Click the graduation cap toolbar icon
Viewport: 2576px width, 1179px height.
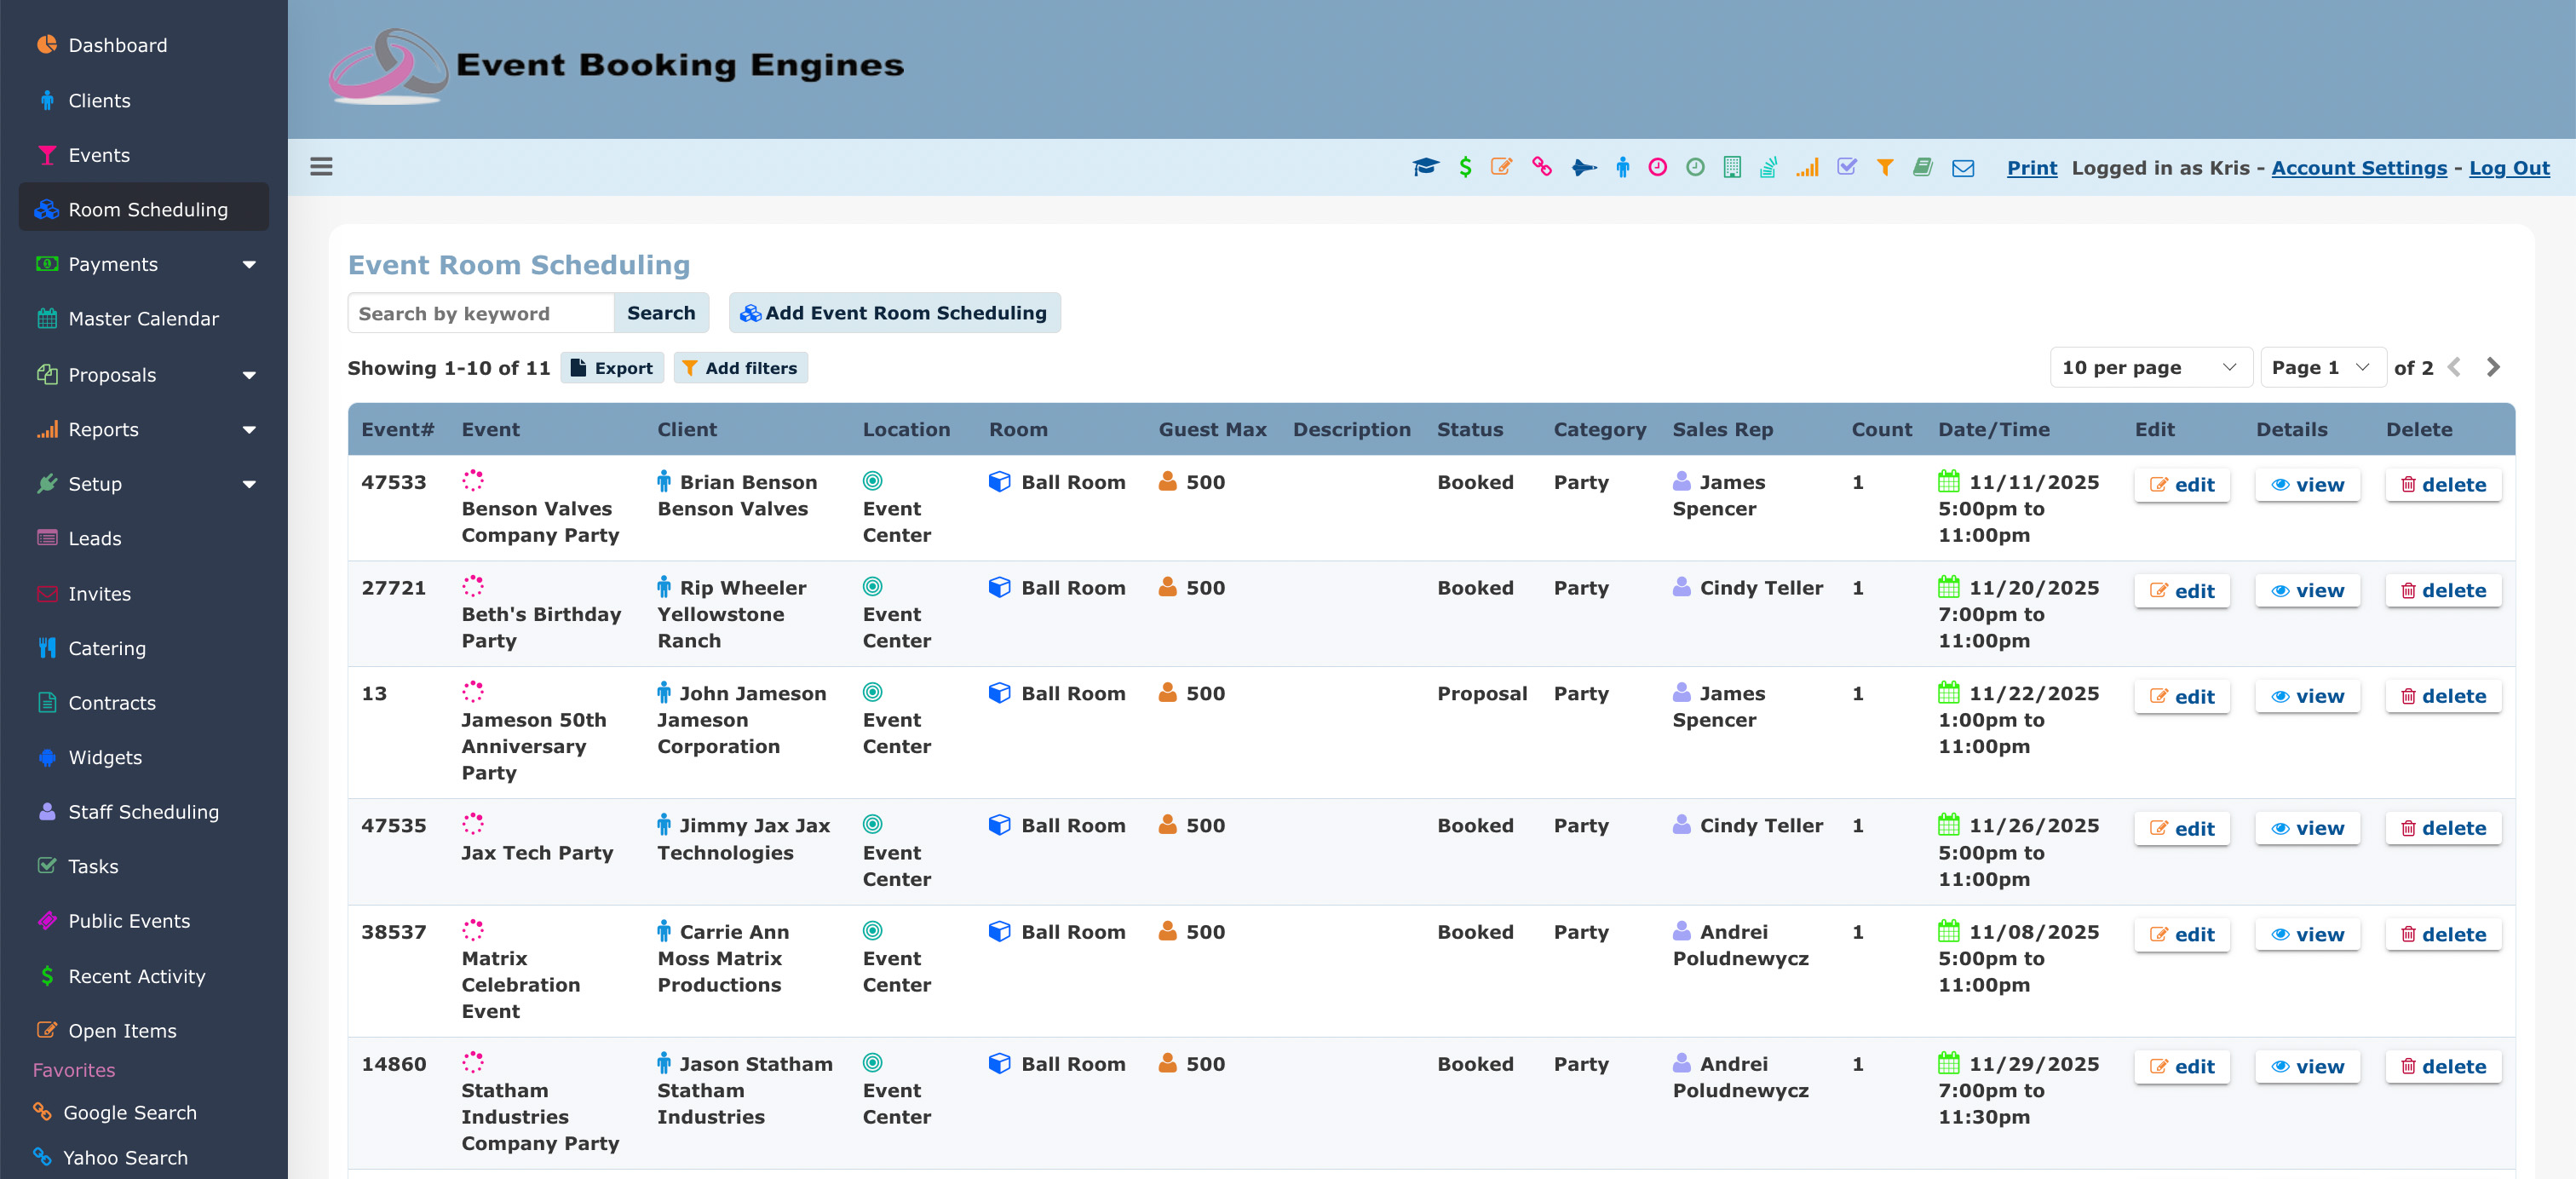pyautogui.click(x=1425, y=167)
